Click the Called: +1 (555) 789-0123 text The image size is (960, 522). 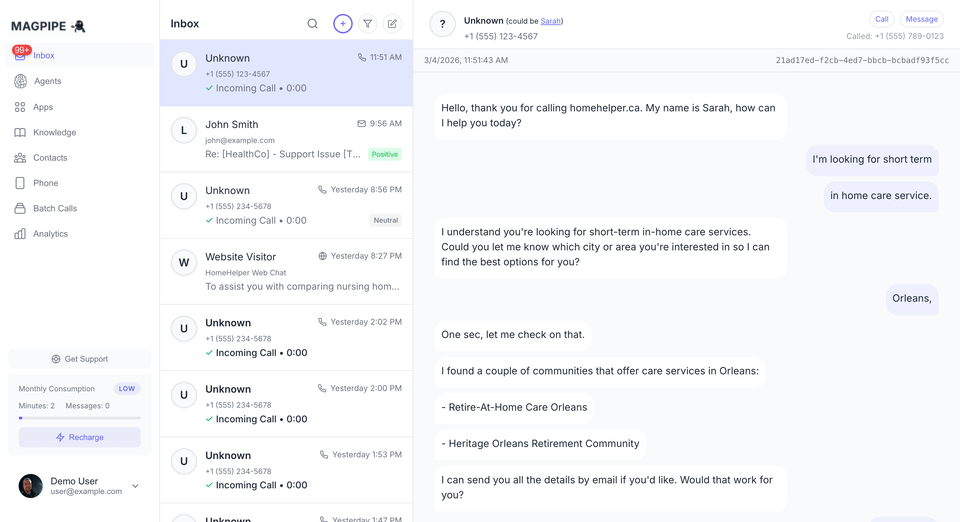tap(895, 36)
